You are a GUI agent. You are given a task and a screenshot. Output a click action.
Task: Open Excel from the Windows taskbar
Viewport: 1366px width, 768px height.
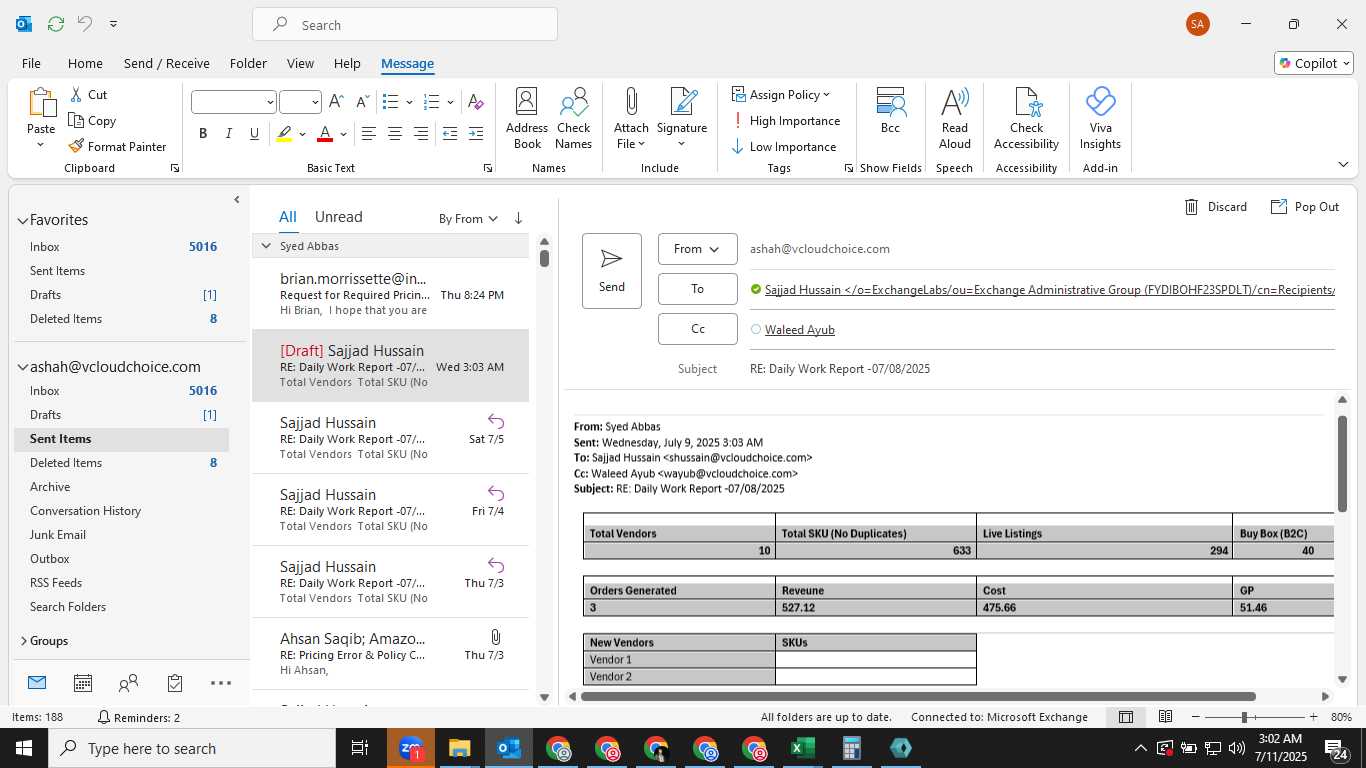pyautogui.click(x=803, y=748)
